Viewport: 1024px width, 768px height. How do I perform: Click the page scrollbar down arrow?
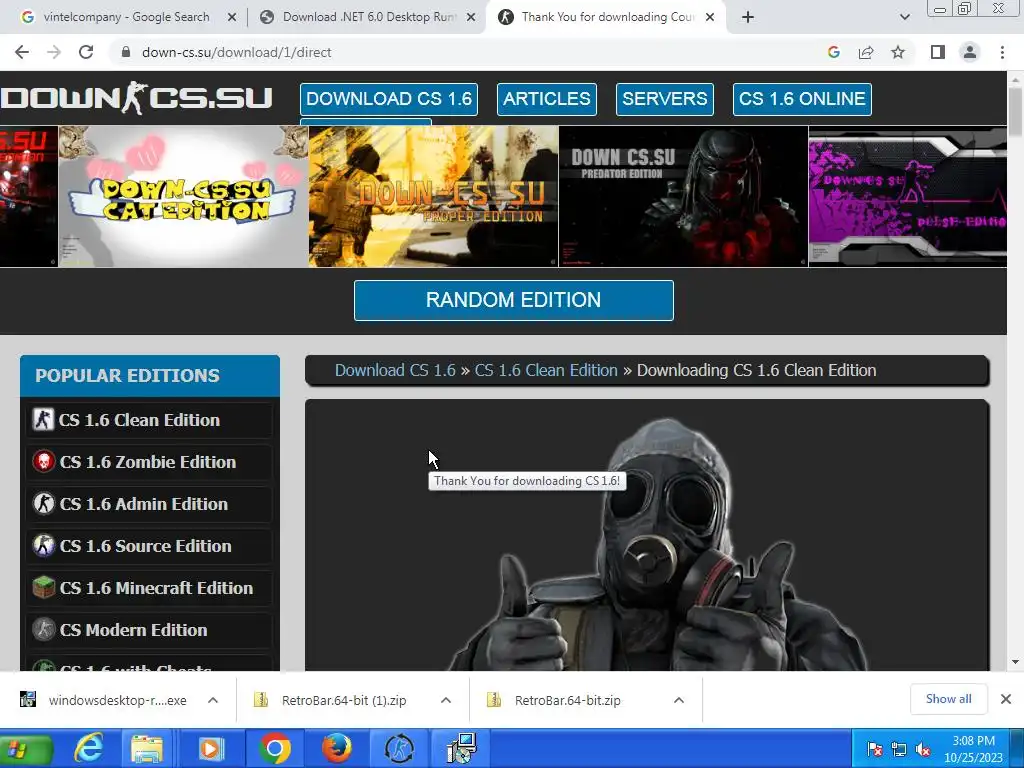coord(1015,662)
